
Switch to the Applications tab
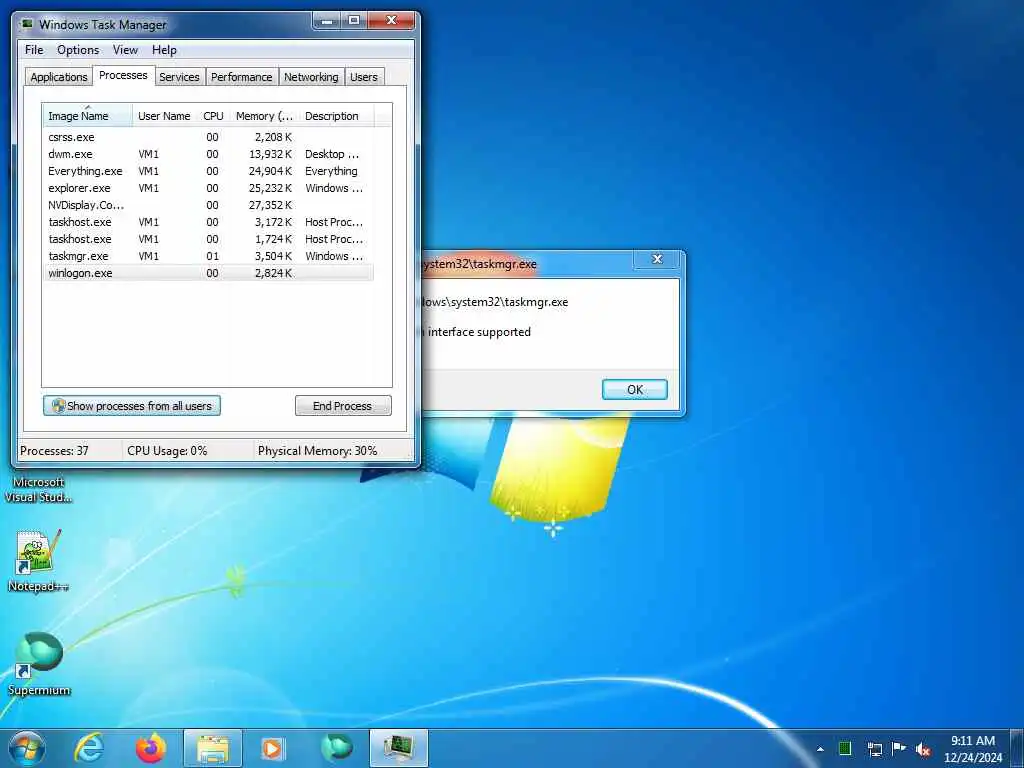tap(59, 76)
